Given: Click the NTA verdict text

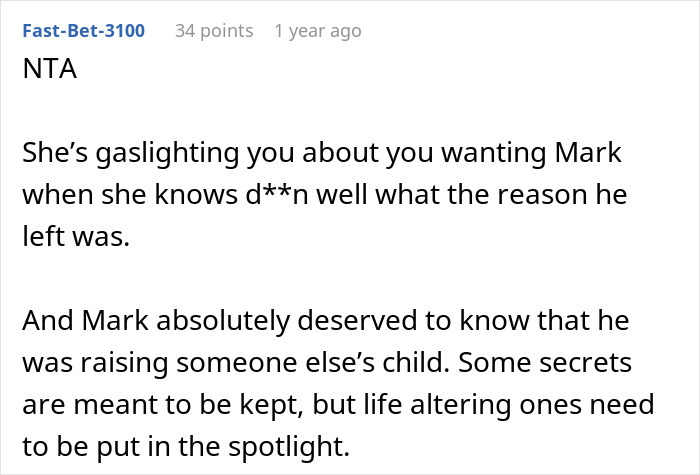Looking at the screenshot, I should click(50, 69).
